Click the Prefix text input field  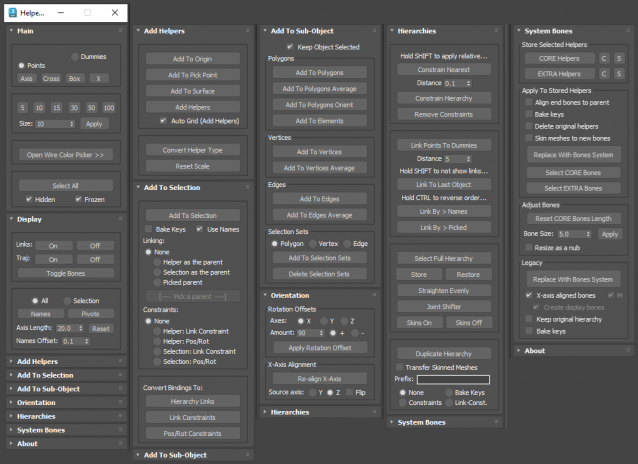tap(453, 379)
